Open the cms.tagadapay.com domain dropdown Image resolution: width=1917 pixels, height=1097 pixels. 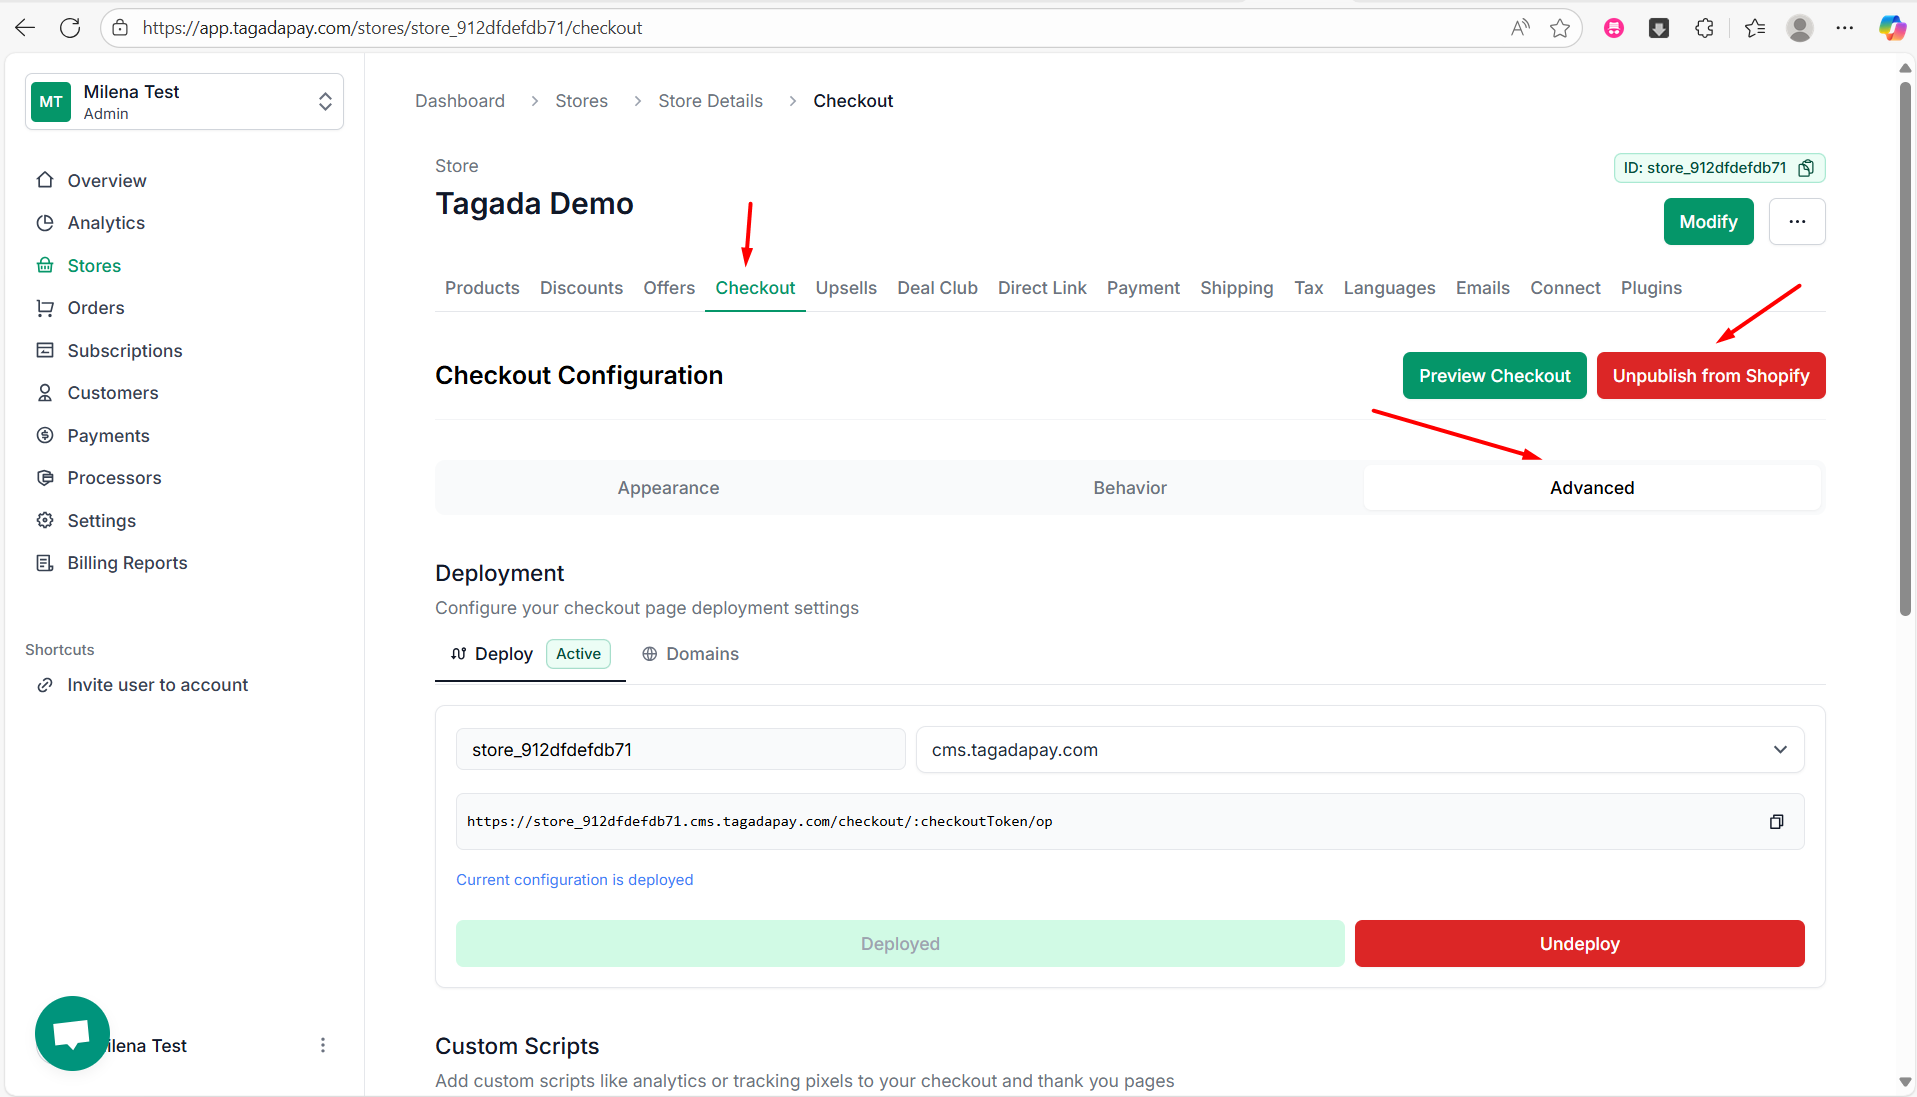click(1360, 750)
